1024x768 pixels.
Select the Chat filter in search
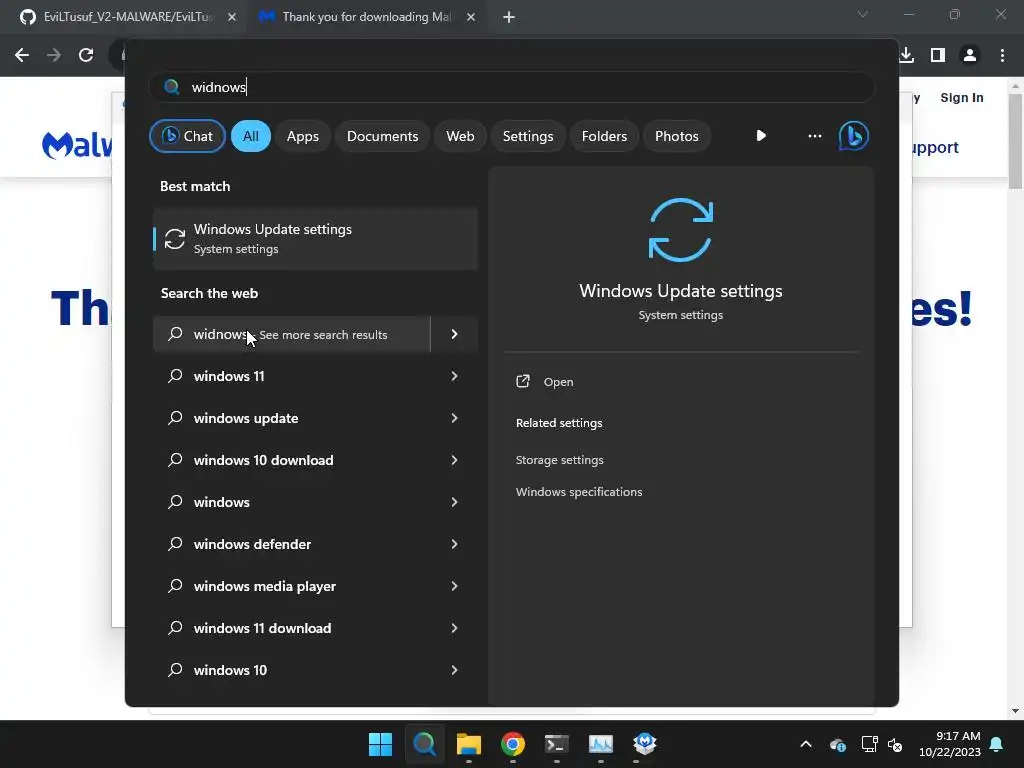point(187,136)
